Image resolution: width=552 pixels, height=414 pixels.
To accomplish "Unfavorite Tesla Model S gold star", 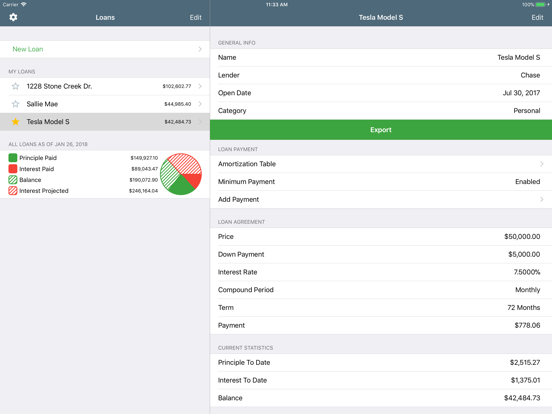I will [15, 122].
